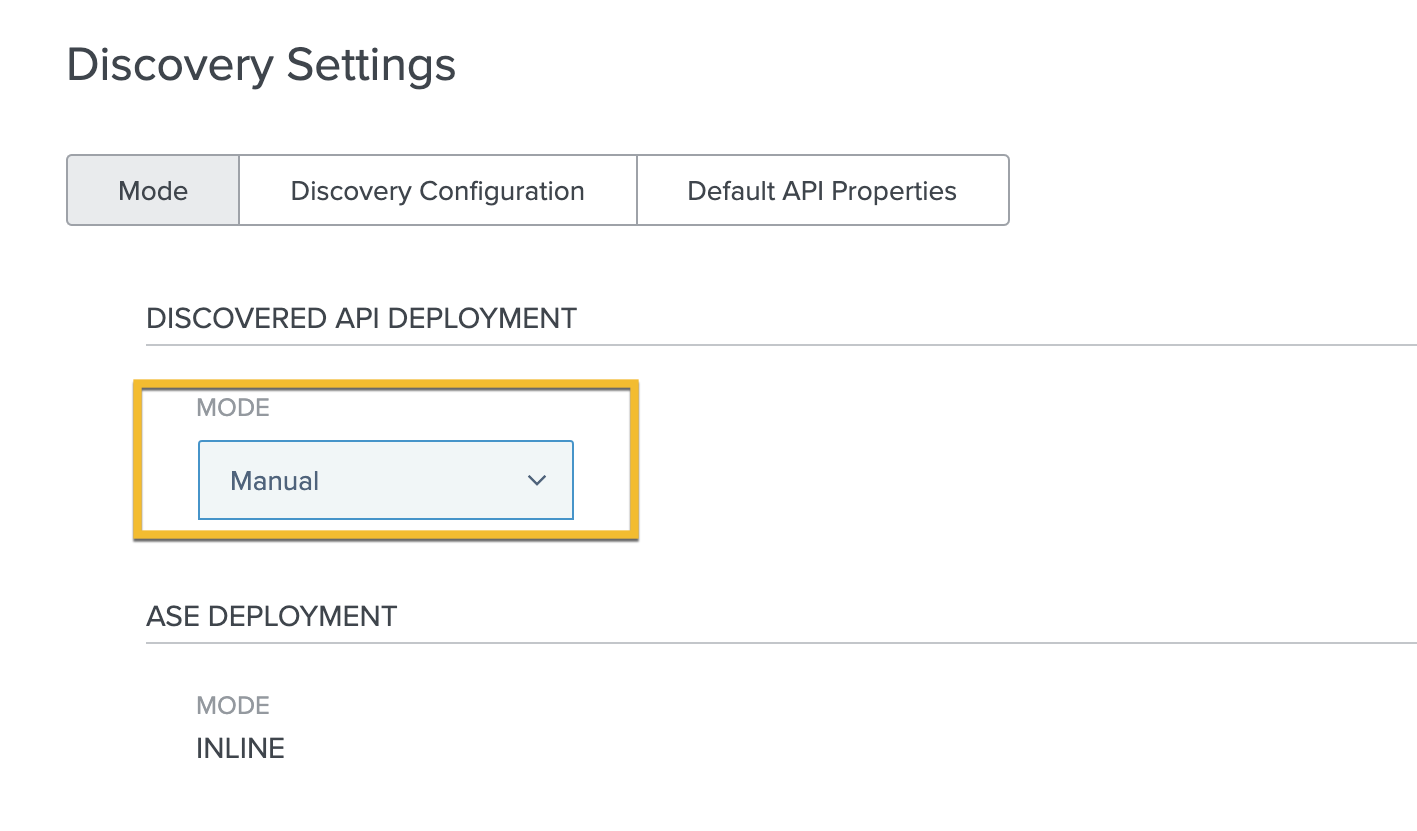Click the Discovery Settings page heading
This screenshot has height=831, width=1417.
point(261,65)
